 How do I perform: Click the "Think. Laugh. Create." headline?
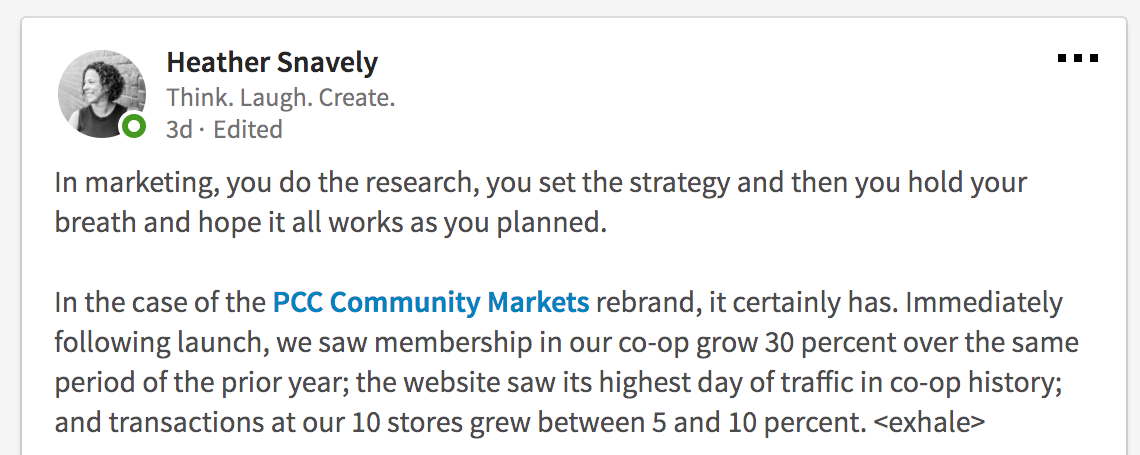(x=281, y=97)
